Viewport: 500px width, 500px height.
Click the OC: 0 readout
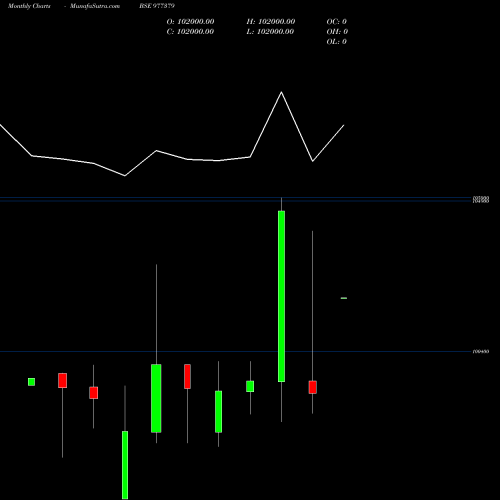tap(337, 22)
